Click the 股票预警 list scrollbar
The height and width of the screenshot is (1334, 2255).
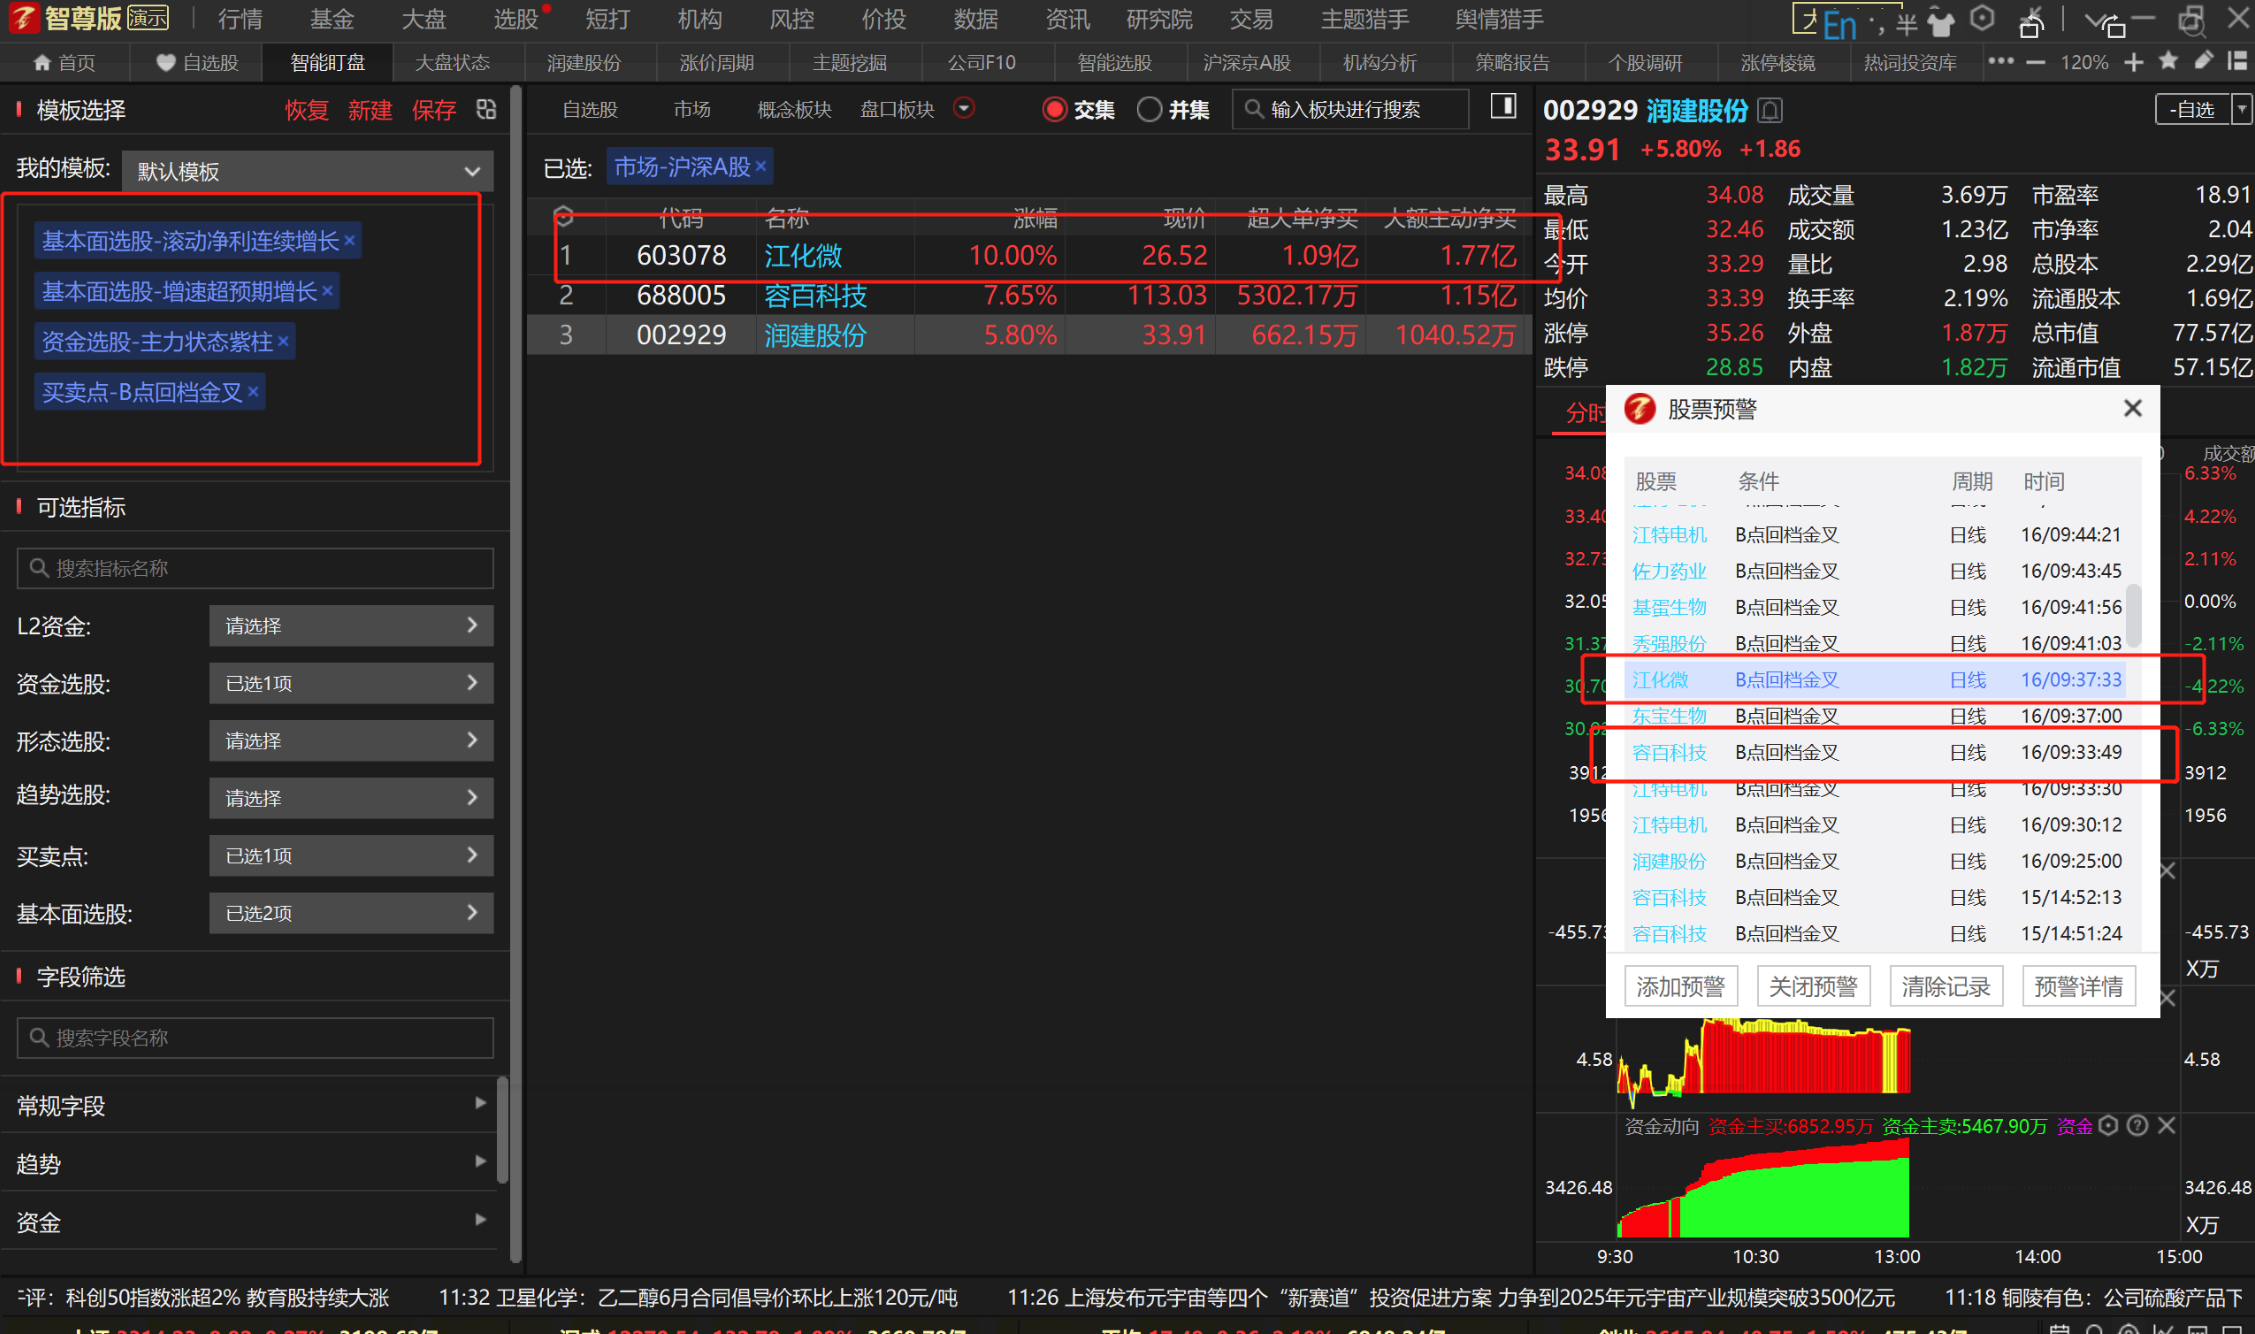coord(2132,617)
